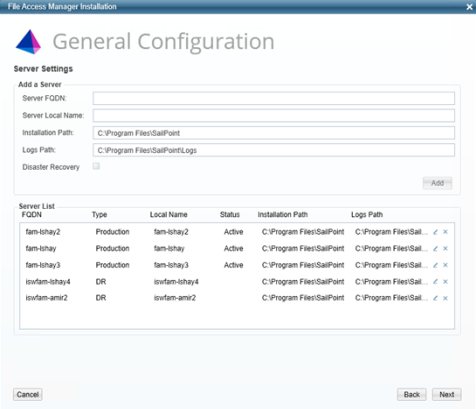
Task: Select fam-lshay3 in the FQDN column
Action: [x=43, y=265]
